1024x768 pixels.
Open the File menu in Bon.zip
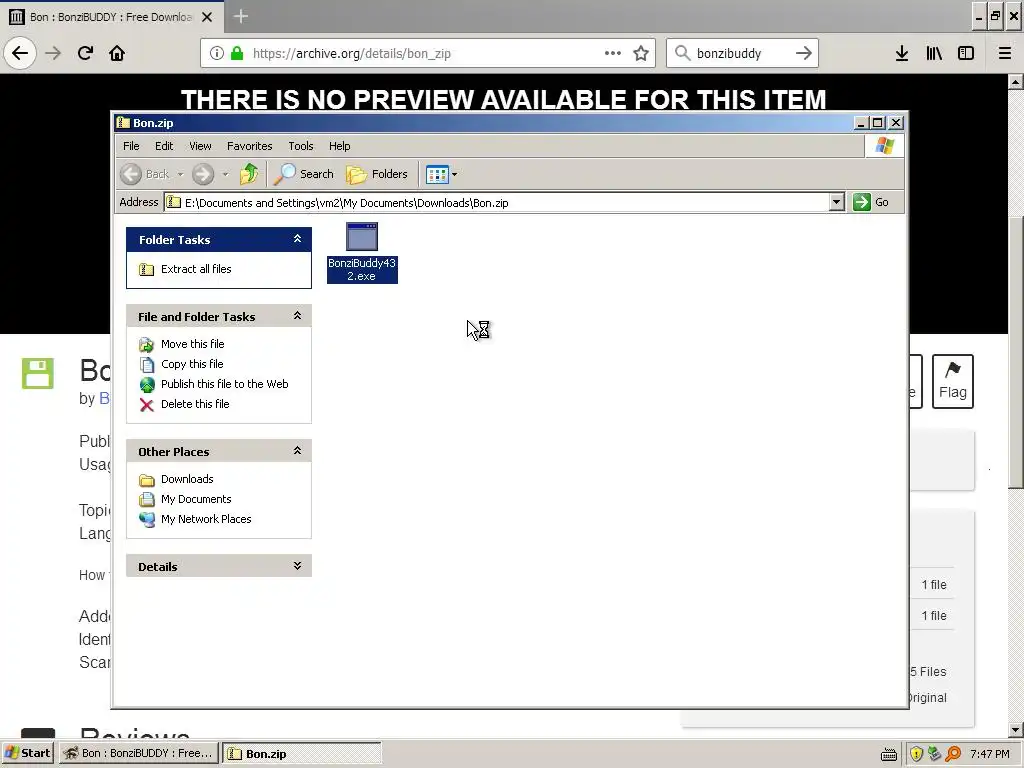131,146
